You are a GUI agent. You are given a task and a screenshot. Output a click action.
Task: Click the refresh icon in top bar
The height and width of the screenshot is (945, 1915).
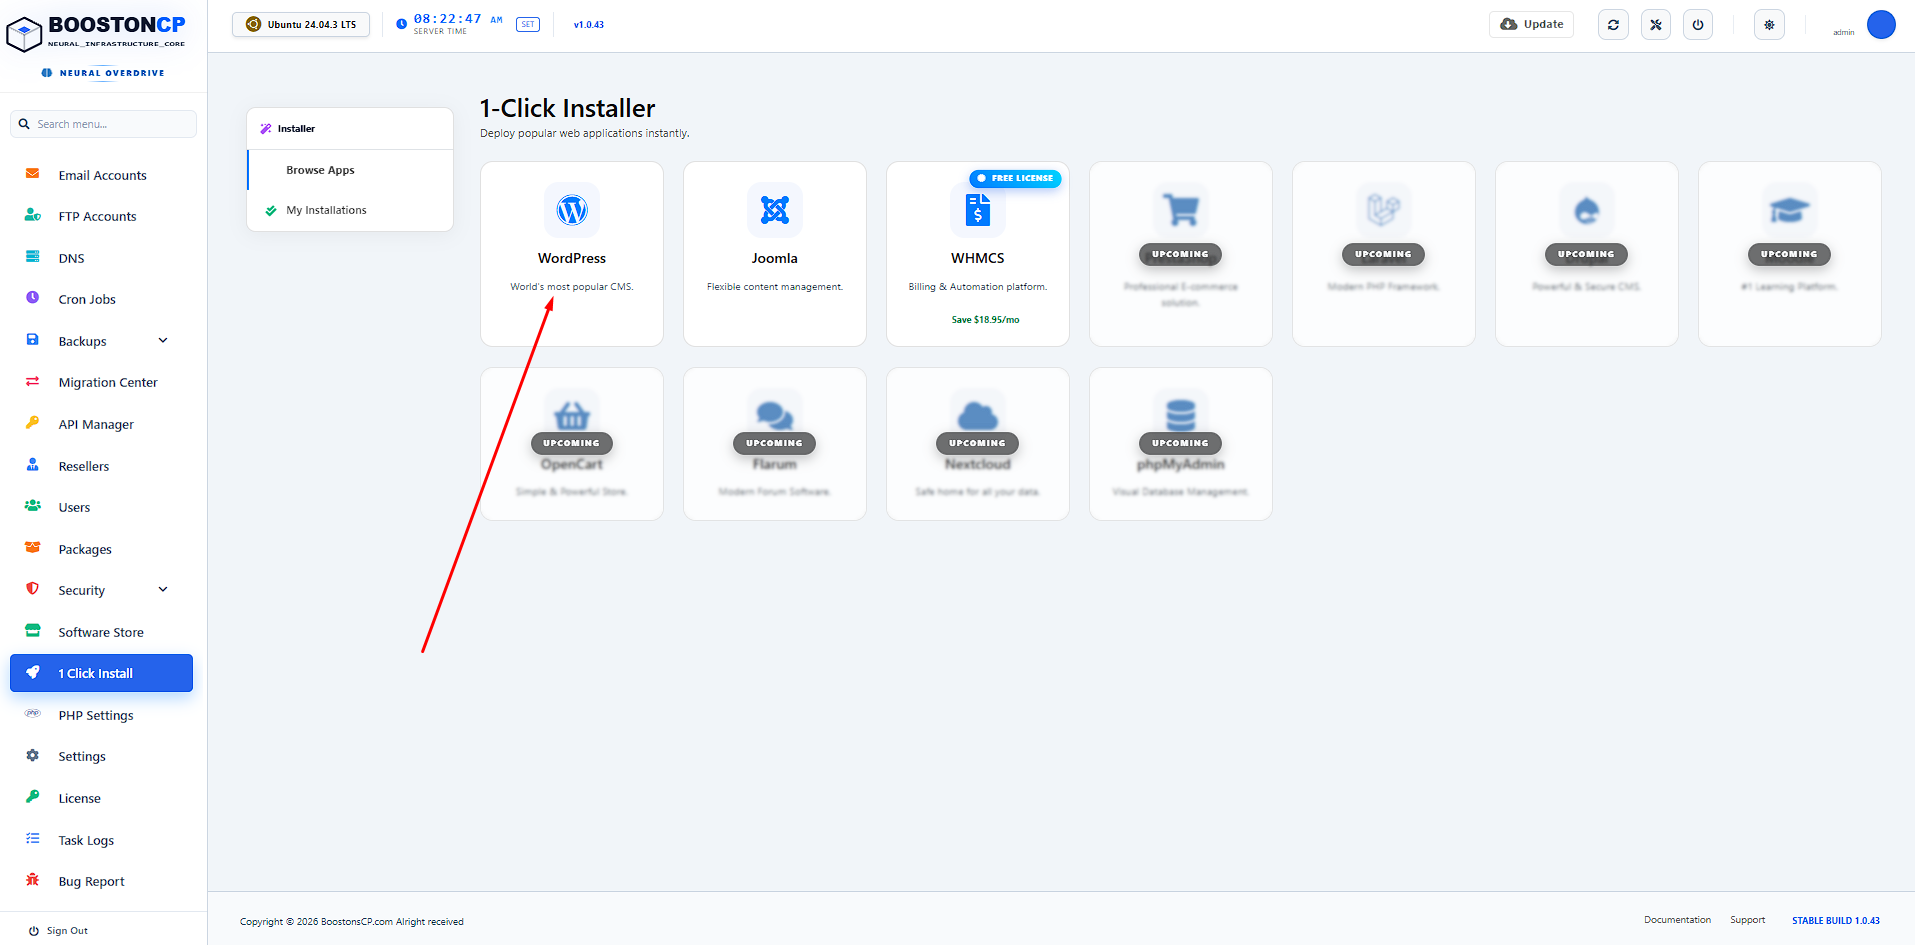(x=1613, y=25)
